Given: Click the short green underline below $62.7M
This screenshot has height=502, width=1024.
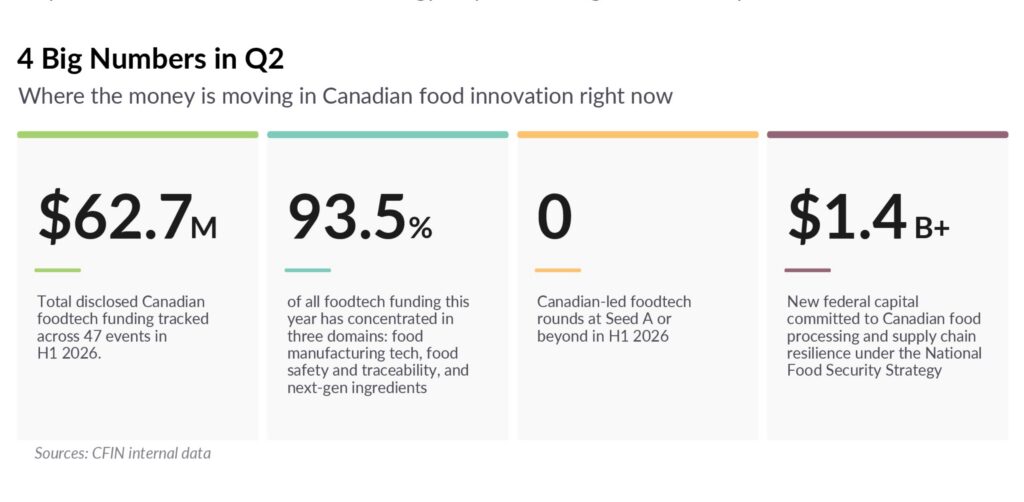Looking at the screenshot, I should (x=57, y=270).
